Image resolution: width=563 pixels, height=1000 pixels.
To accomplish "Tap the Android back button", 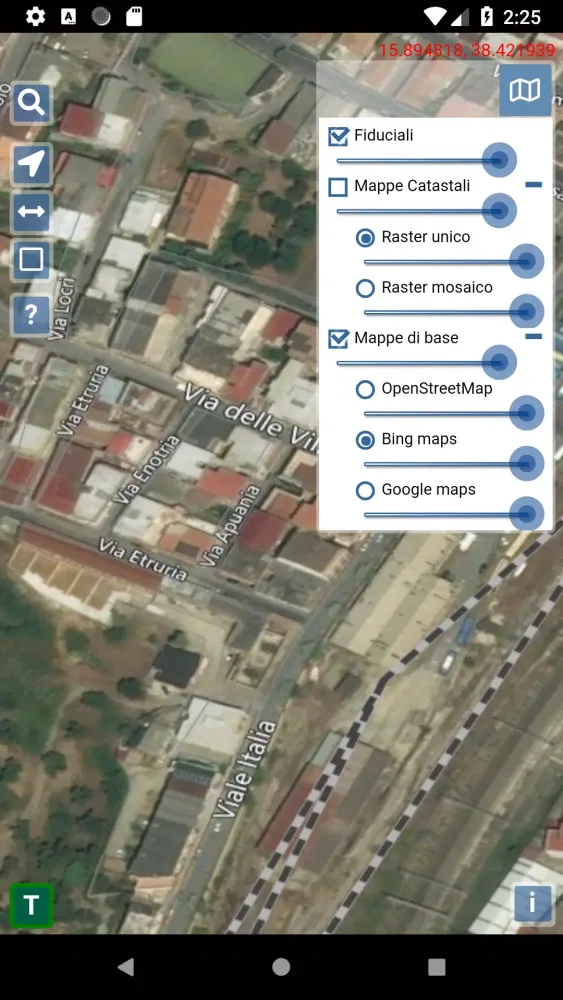I will coord(126,967).
